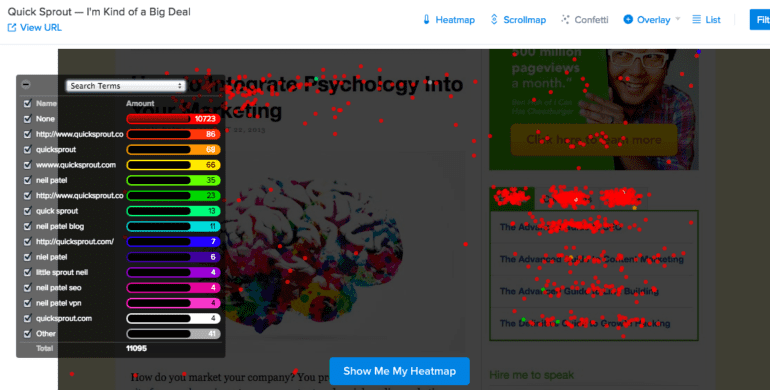770x390 pixels.
Task: Click 'Click here to learn more' banner button
Action: [594, 139]
